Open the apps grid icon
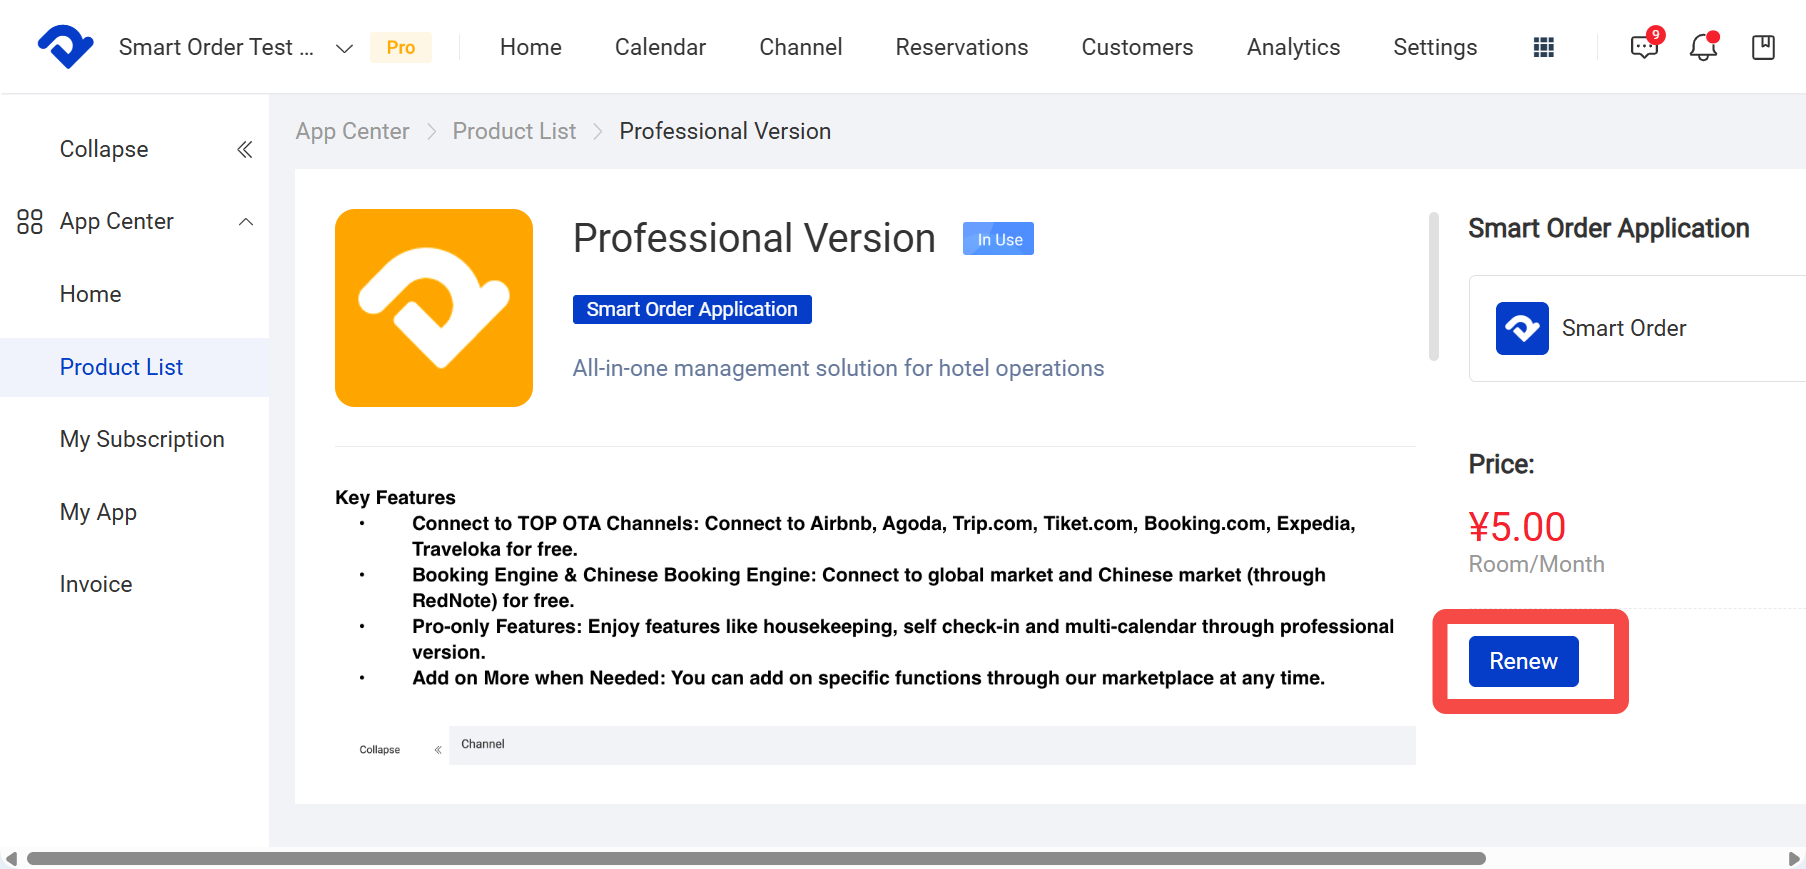 [x=1544, y=47]
